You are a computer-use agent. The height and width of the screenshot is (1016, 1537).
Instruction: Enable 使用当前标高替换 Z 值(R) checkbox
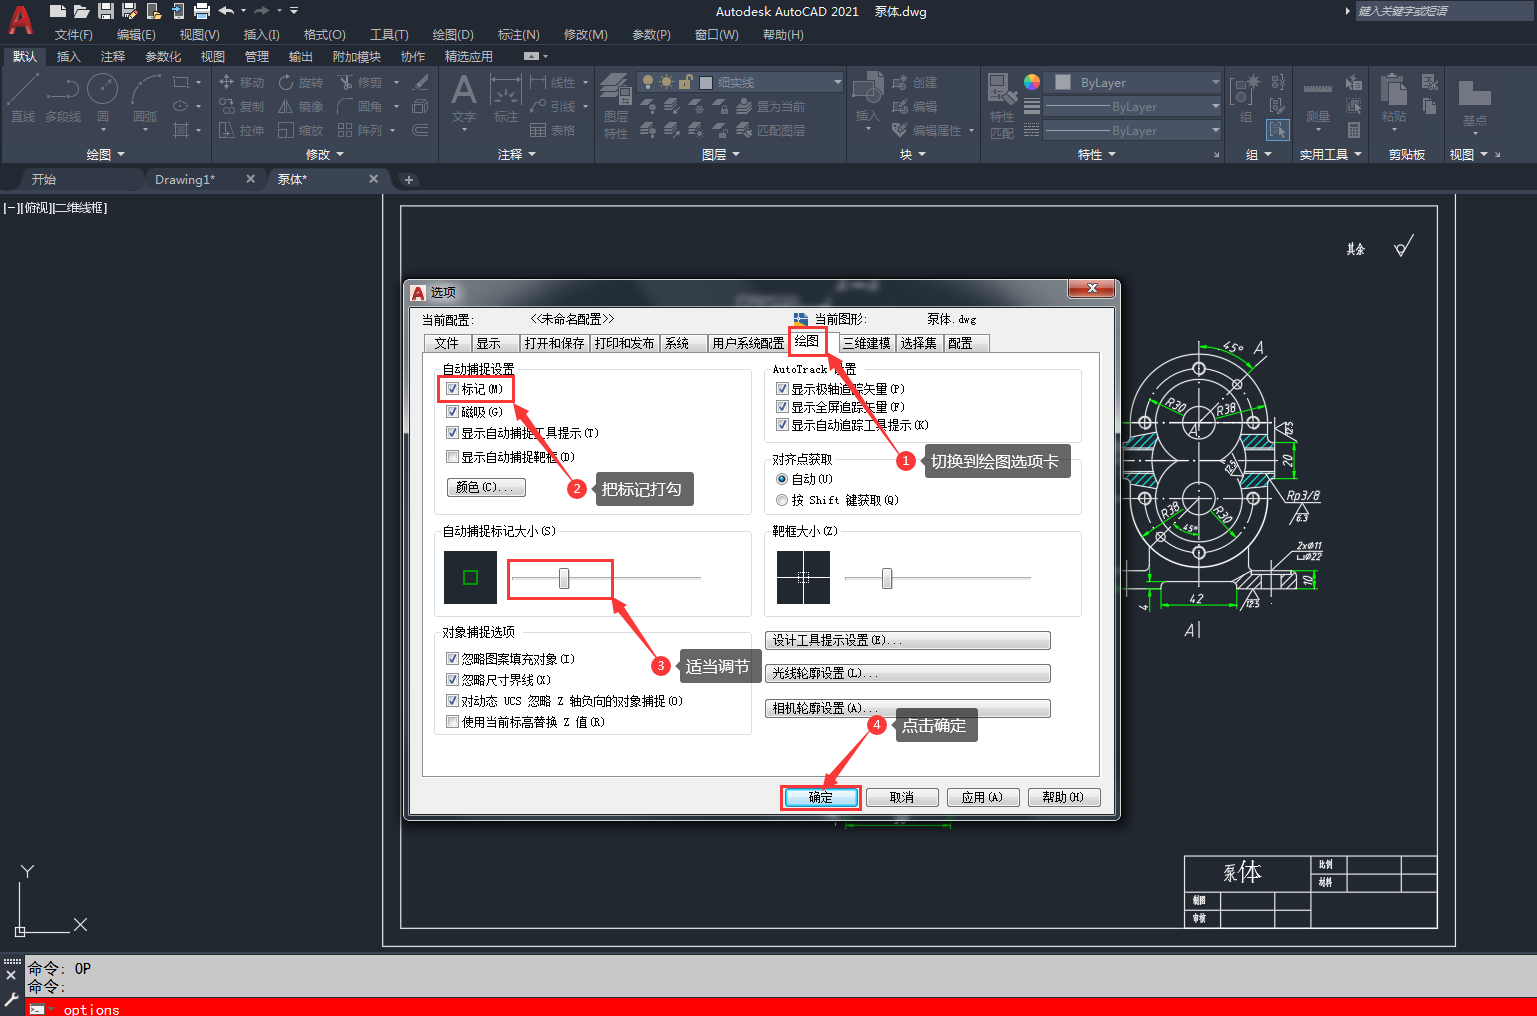pos(452,722)
